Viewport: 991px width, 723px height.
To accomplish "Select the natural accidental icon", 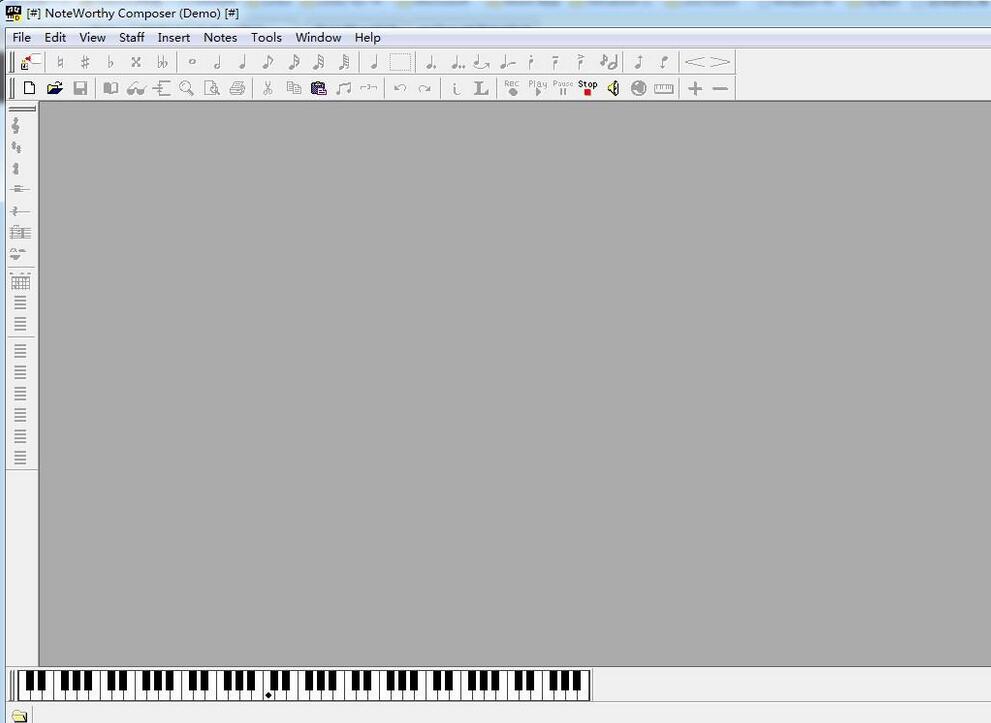I will click(x=60, y=62).
